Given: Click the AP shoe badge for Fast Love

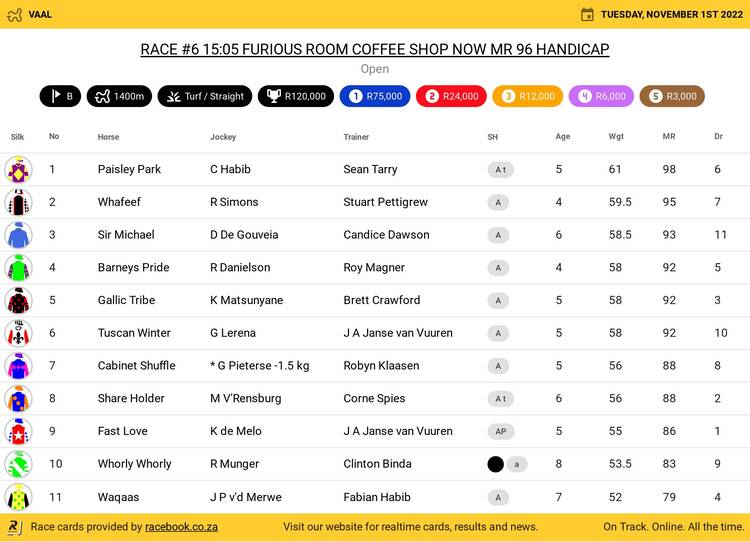Looking at the screenshot, I should click(x=501, y=431).
